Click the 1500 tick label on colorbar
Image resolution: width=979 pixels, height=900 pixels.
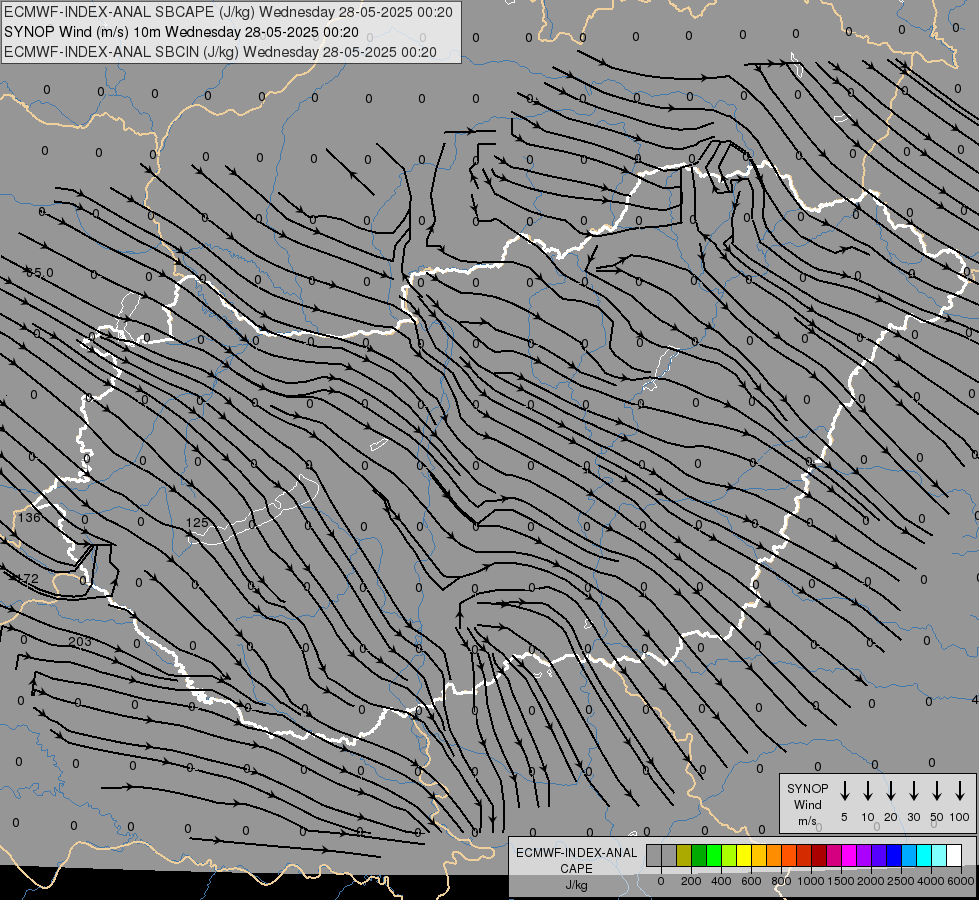tap(841, 881)
